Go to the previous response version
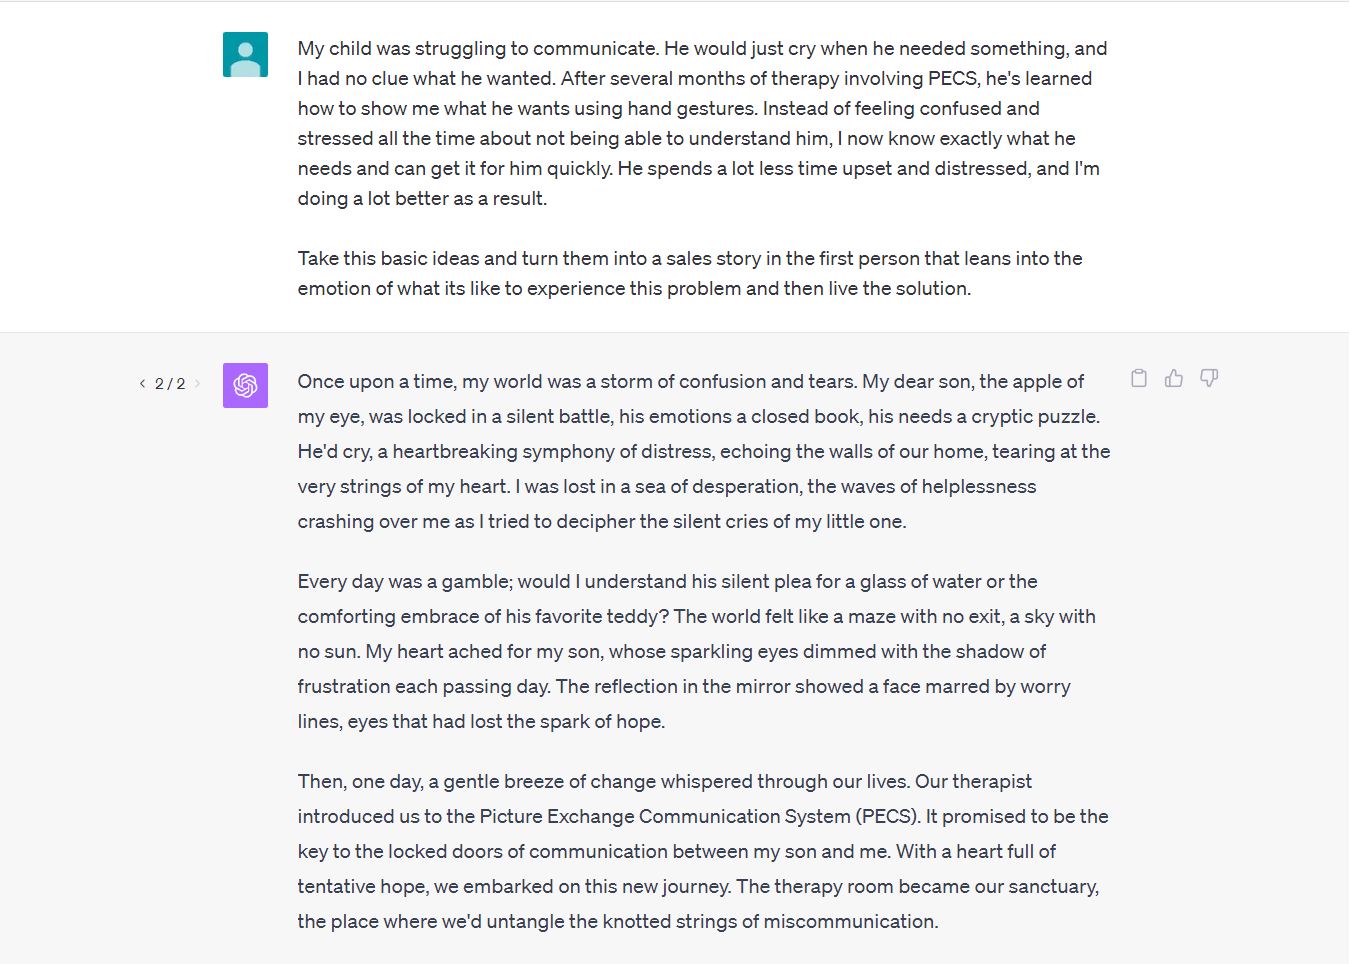The image size is (1350, 964). [142, 384]
